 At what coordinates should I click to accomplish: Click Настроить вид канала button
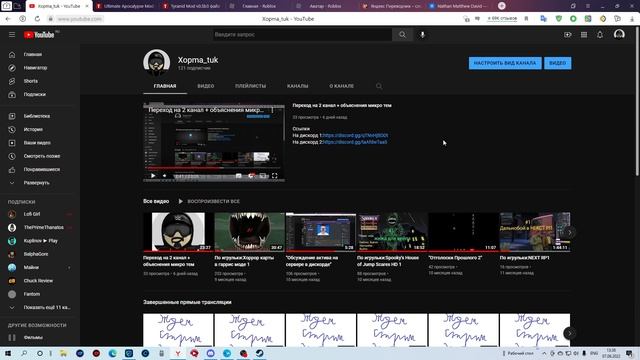[505, 63]
